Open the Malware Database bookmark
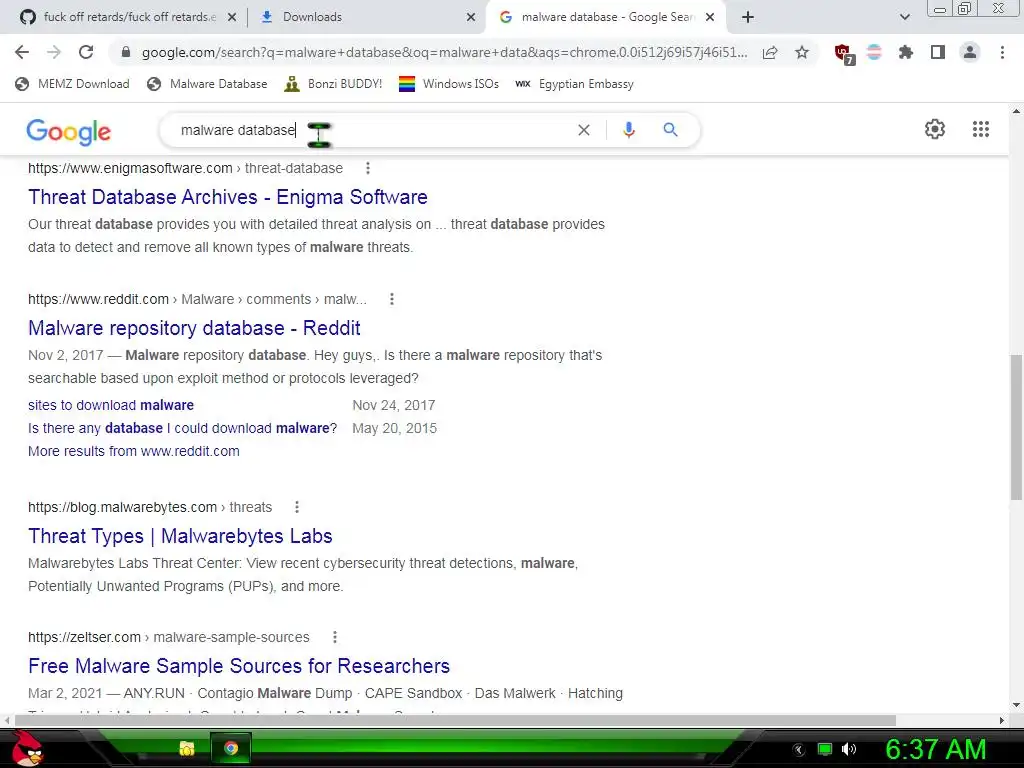The width and height of the screenshot is (1024, 768). [x=208, y=84]
